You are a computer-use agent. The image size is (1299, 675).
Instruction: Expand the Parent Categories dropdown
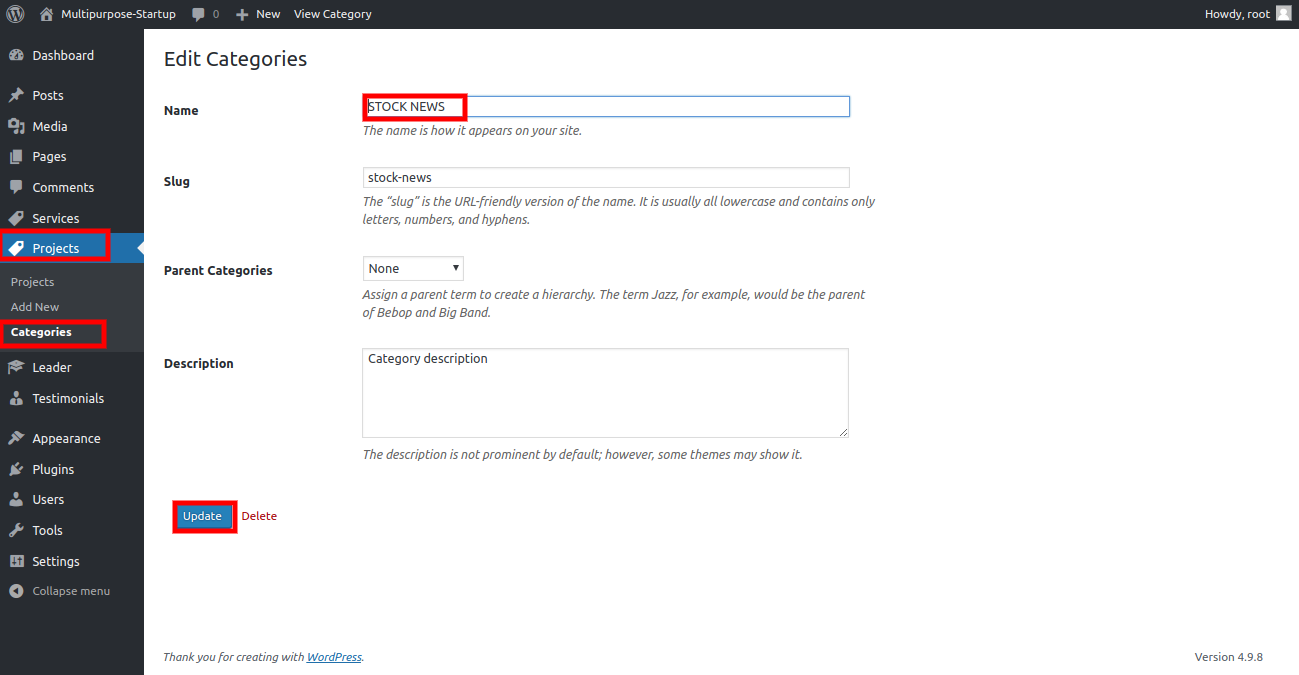coord(413,269)
